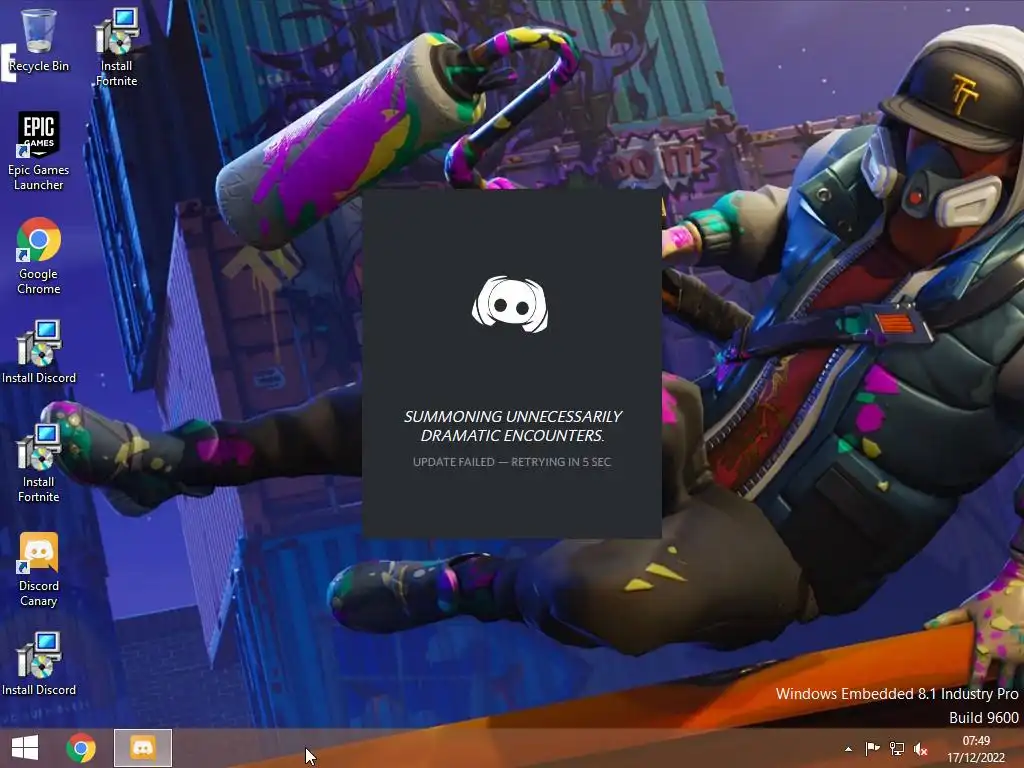Show hidden system tray icons
The width and height of the screenshot is (1024, 768).
(x=848, y=749)
